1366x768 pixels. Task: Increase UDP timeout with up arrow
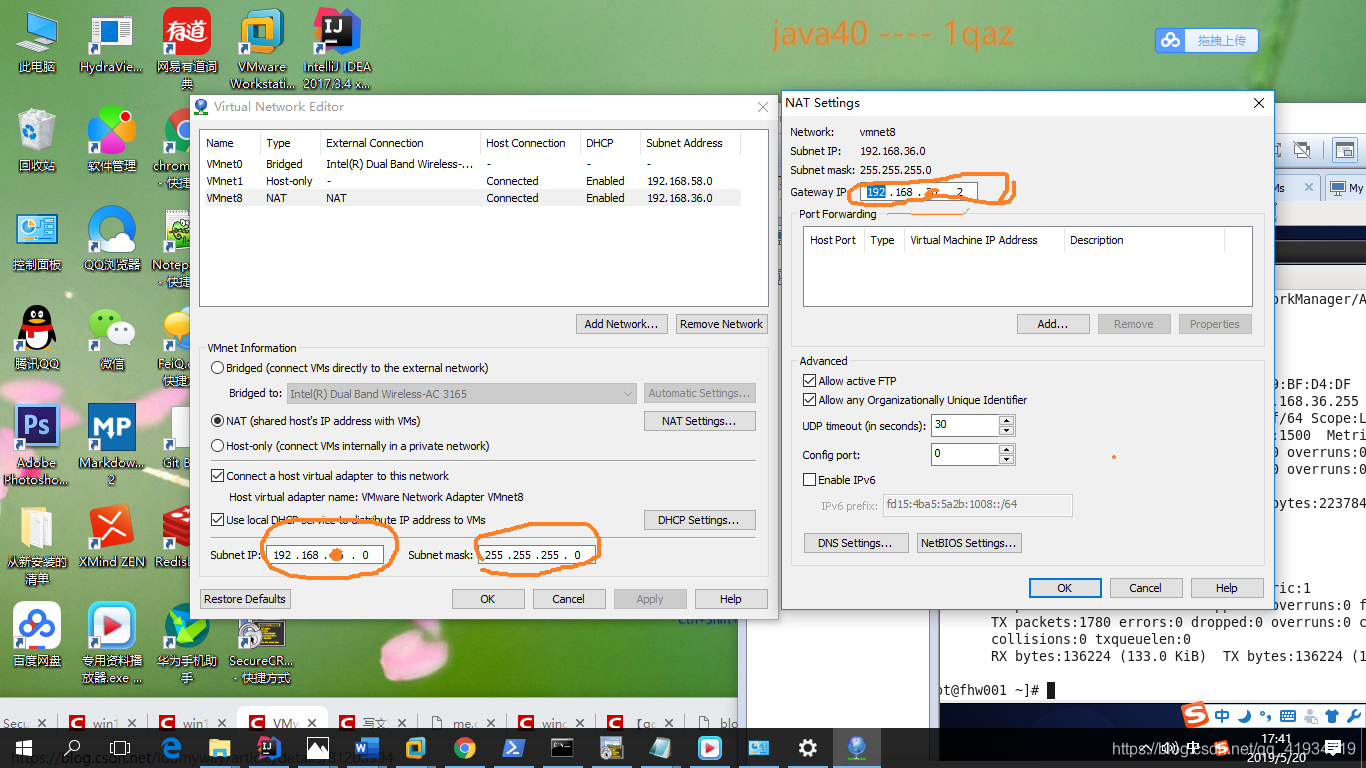[1007, 420]
